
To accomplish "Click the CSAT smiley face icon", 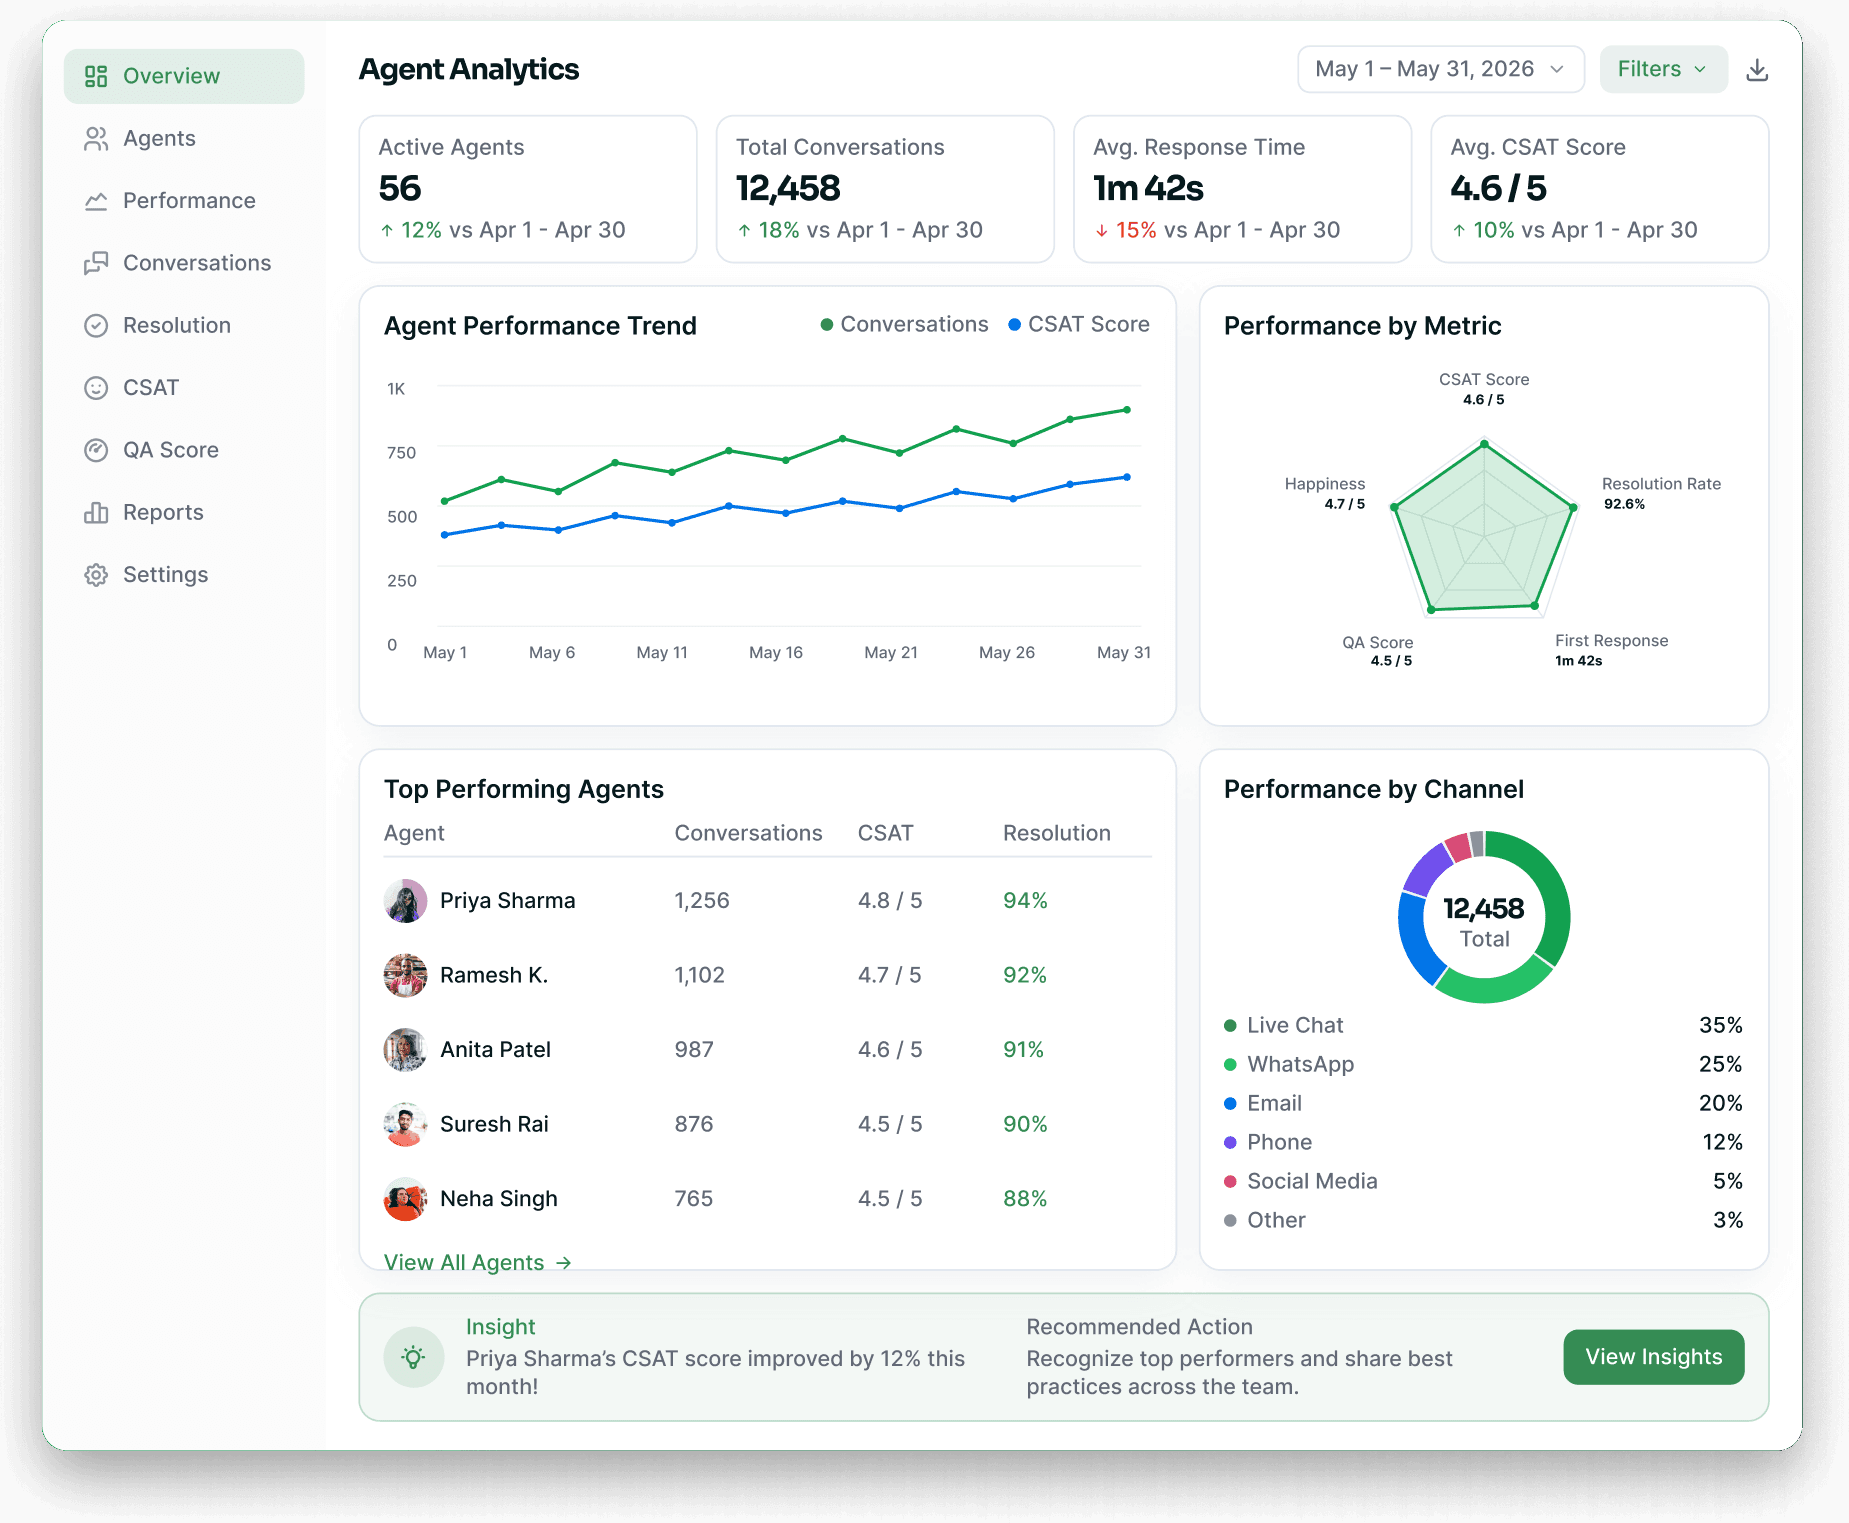I will (96, 388).
